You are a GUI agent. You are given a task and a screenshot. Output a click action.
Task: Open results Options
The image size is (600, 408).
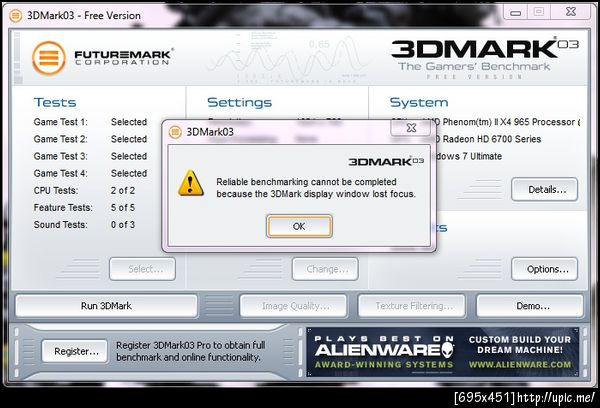(x=545, y=269)
